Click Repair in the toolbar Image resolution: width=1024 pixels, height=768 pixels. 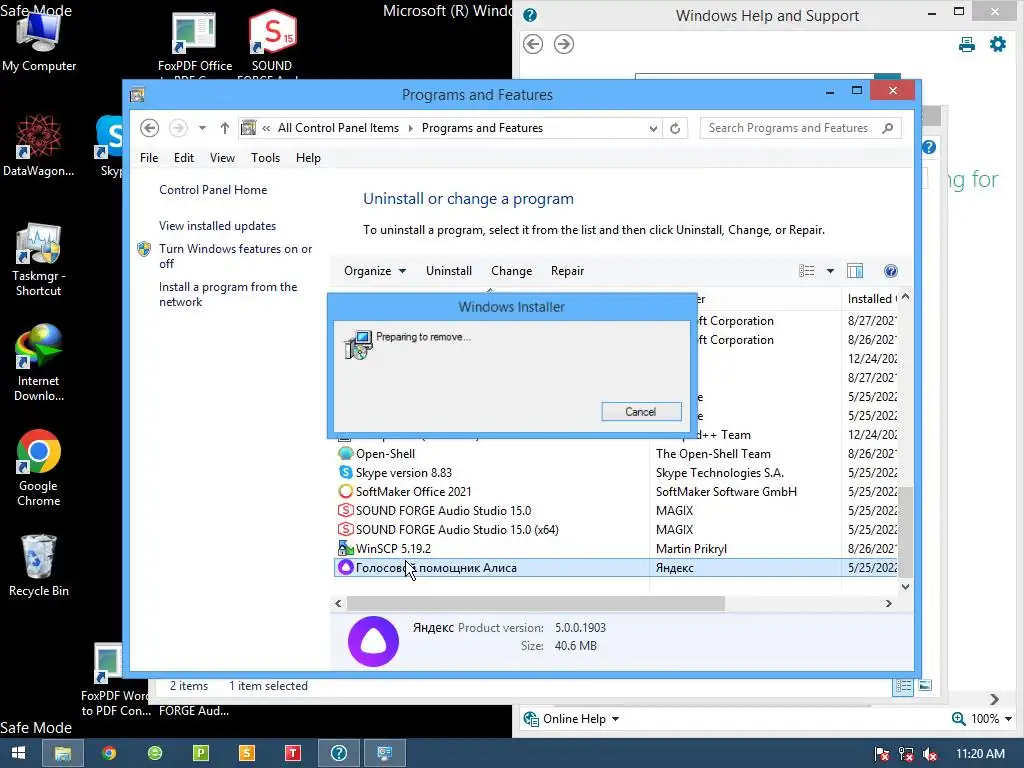[x=567, y=271]
